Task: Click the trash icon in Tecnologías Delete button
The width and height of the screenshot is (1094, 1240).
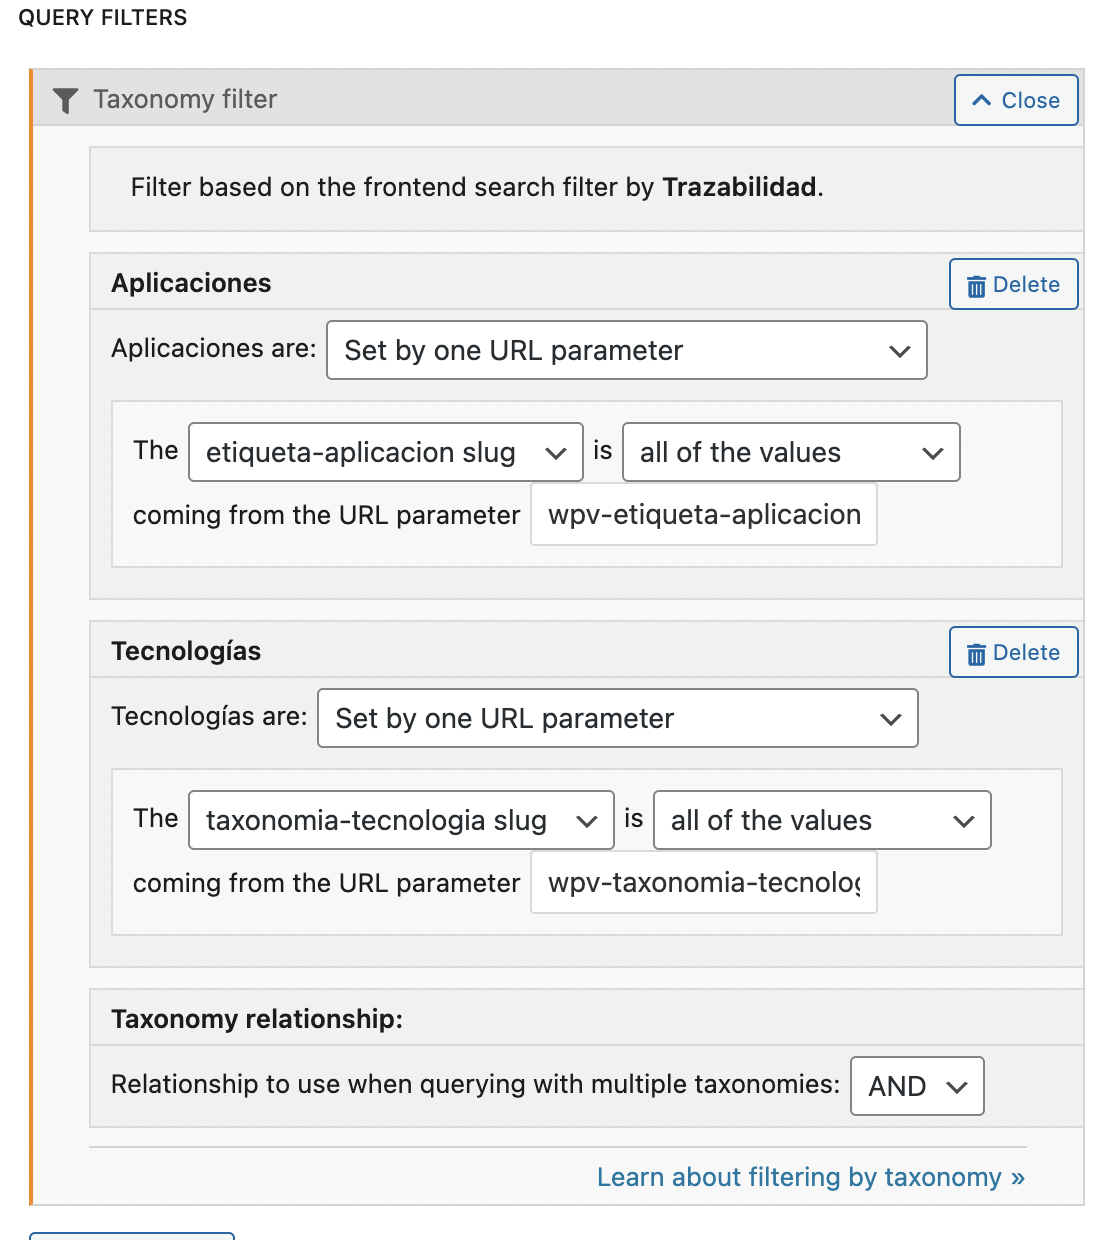Action: tap(976, 654)
